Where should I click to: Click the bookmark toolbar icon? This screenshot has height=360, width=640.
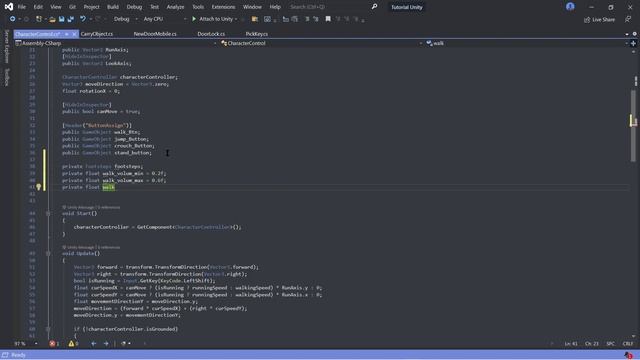point(328,19)
